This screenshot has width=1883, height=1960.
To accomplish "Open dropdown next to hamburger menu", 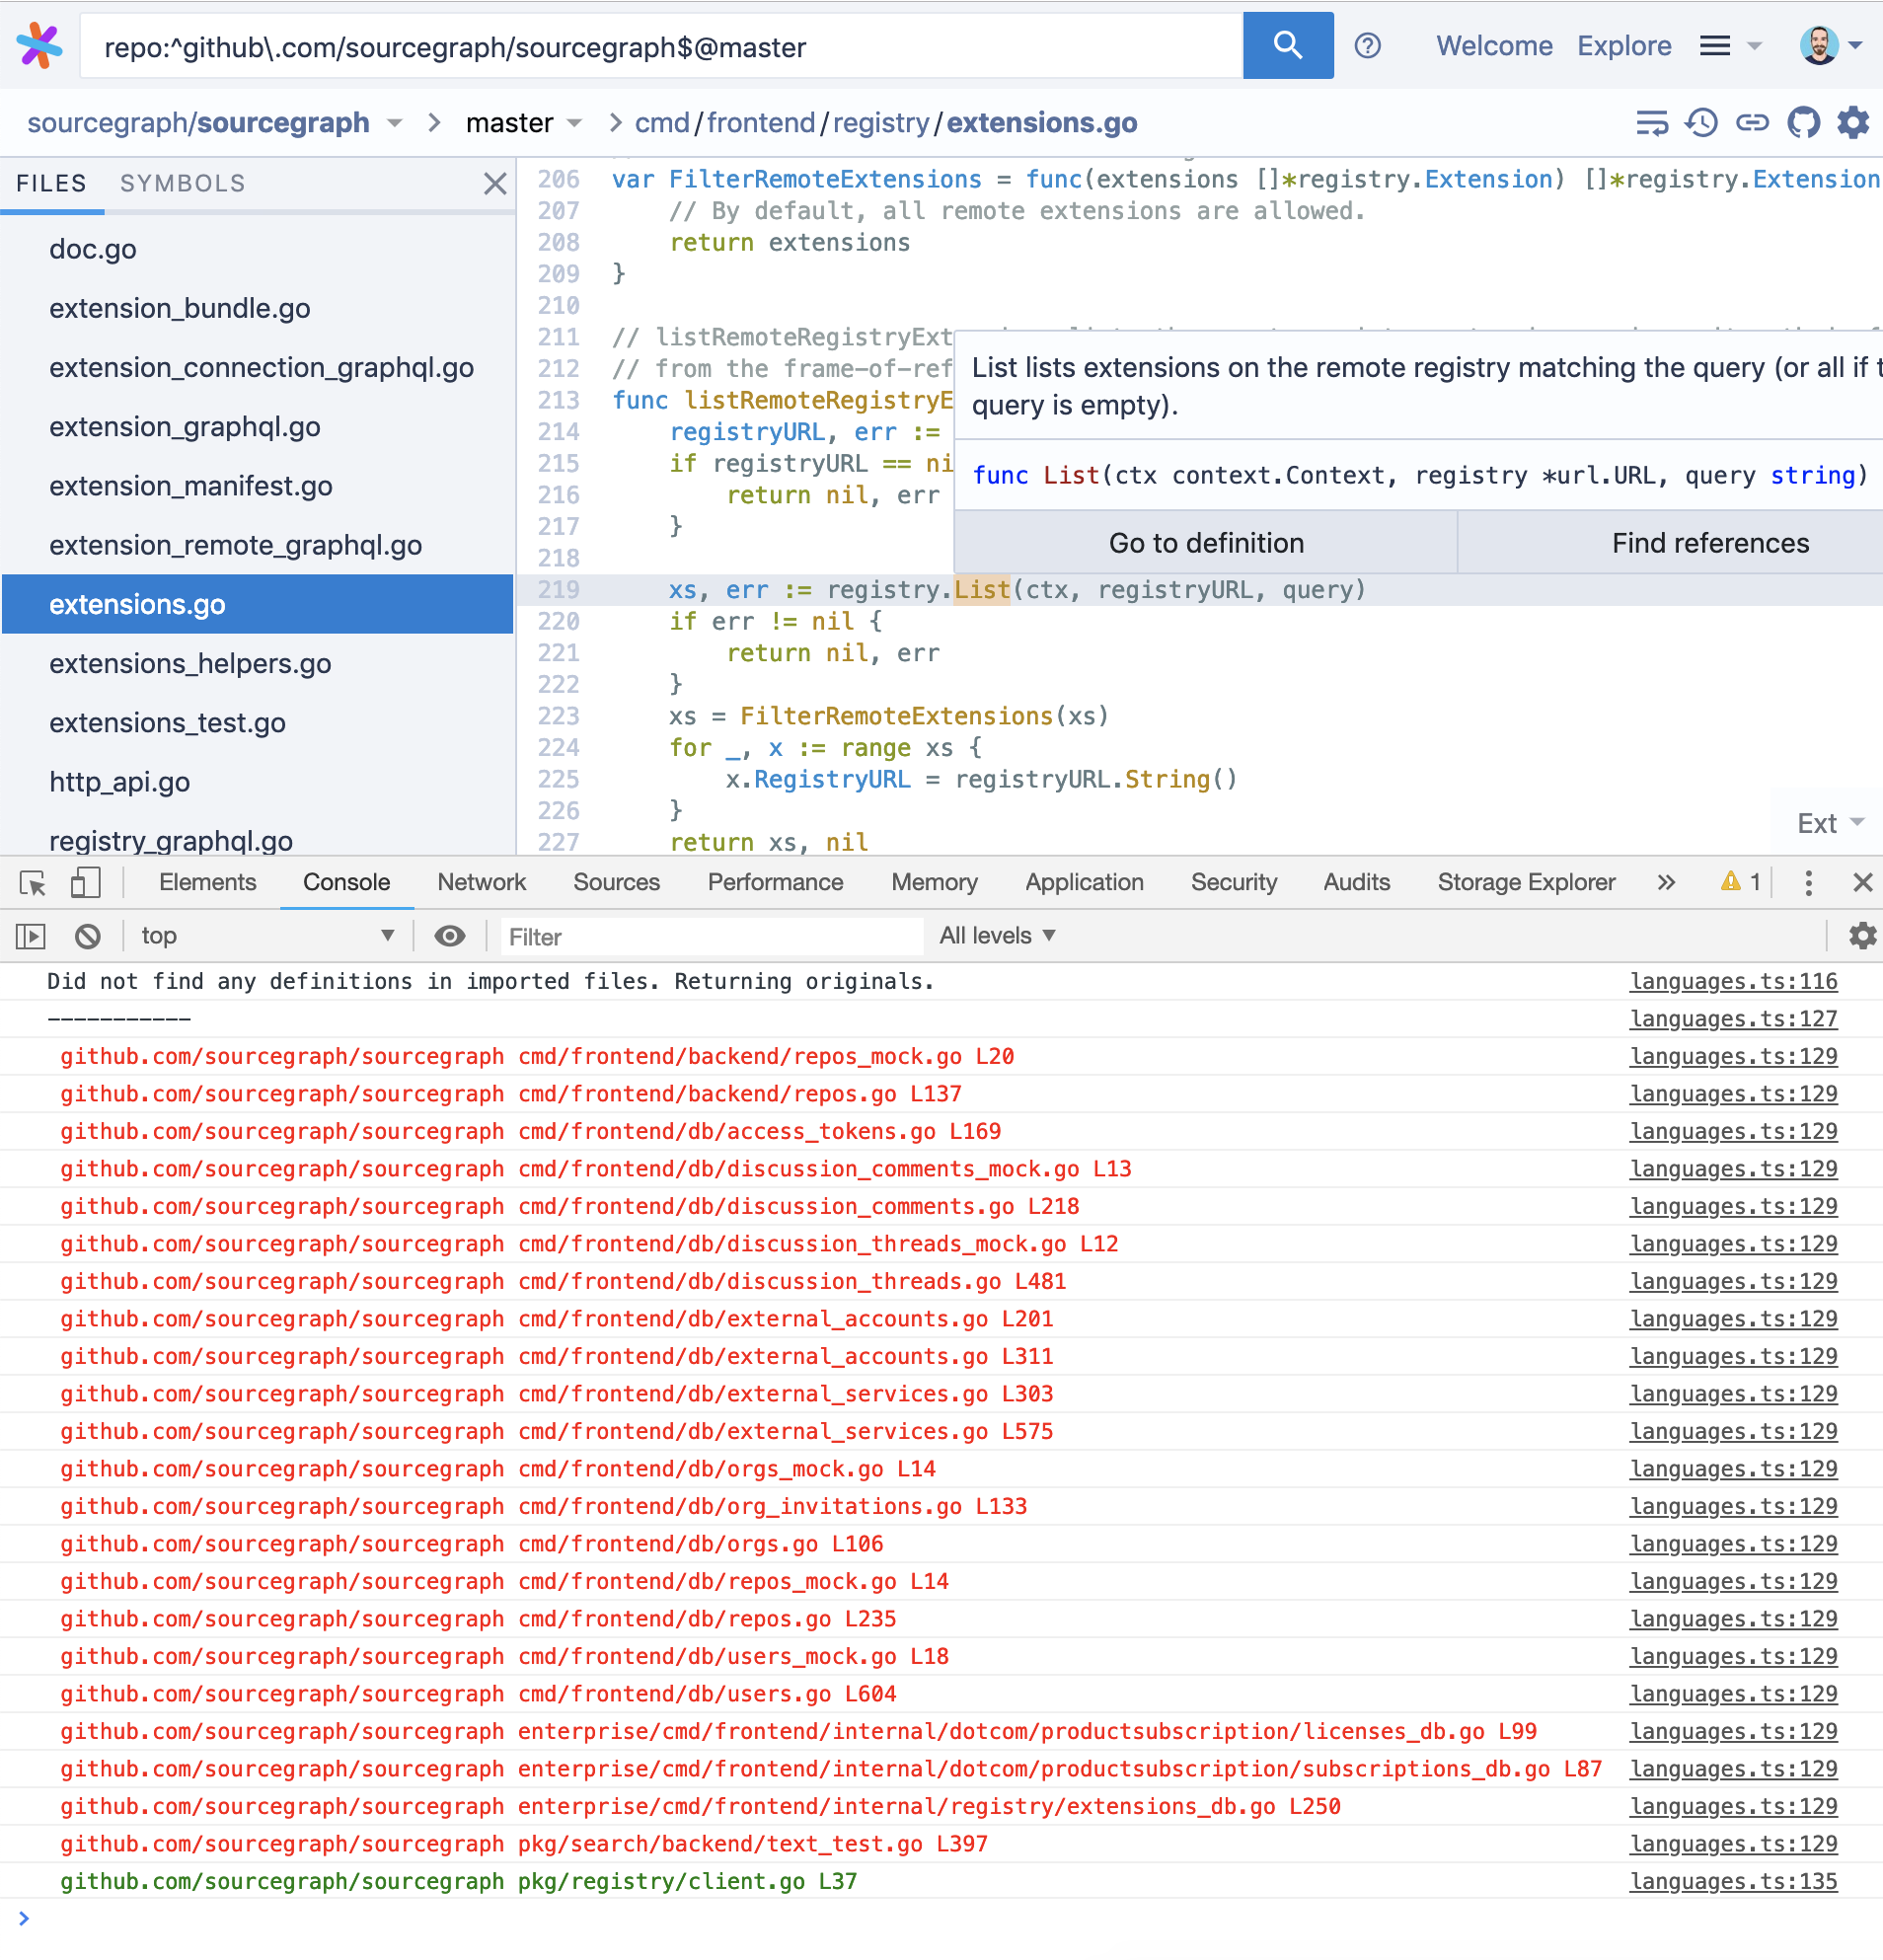I will pos(1755,46).
